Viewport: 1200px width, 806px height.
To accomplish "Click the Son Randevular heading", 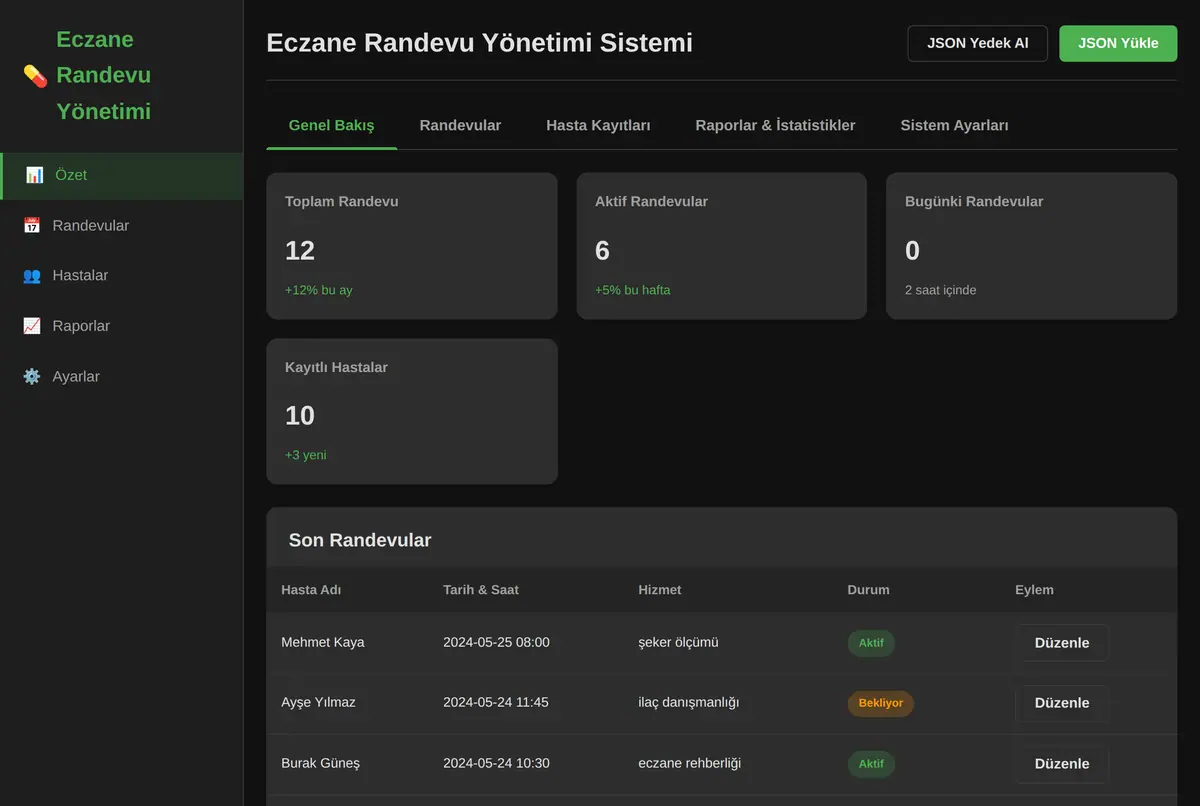I will click(x=360, y=540).
